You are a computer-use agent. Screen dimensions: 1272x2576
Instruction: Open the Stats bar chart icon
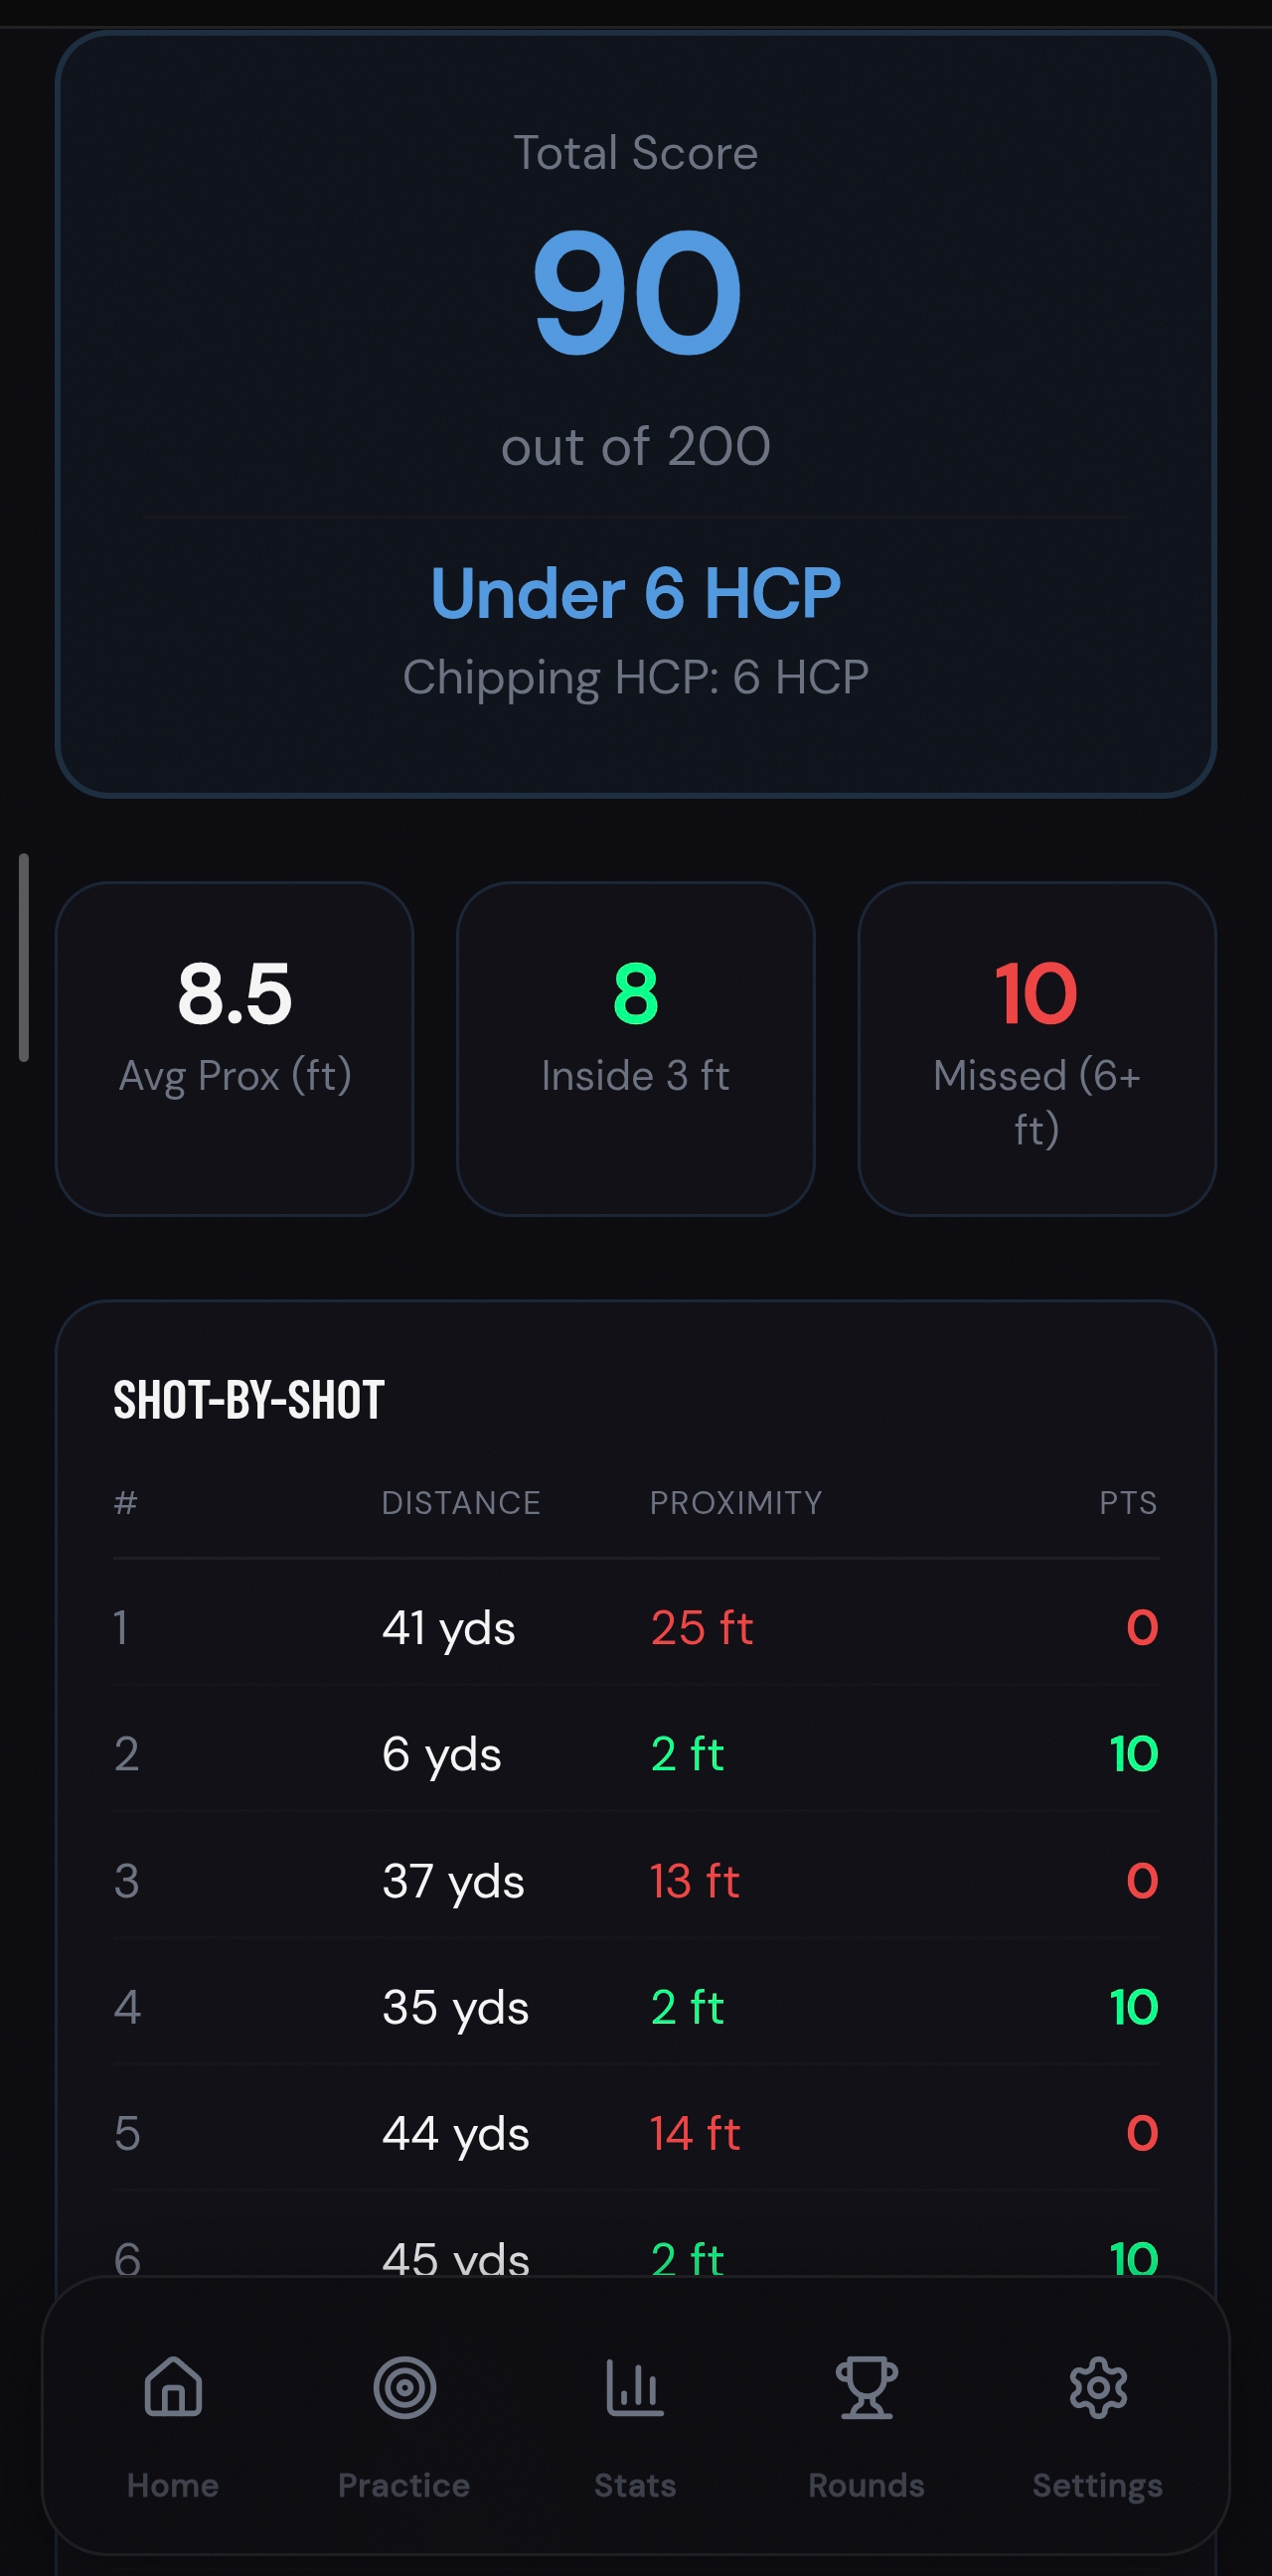634,2390
